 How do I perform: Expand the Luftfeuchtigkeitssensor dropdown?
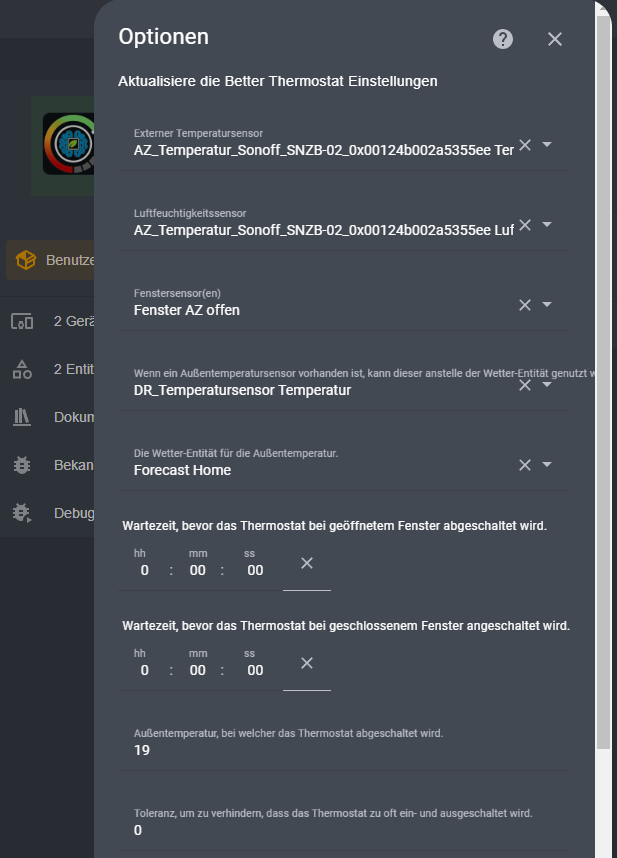point(547,225)
